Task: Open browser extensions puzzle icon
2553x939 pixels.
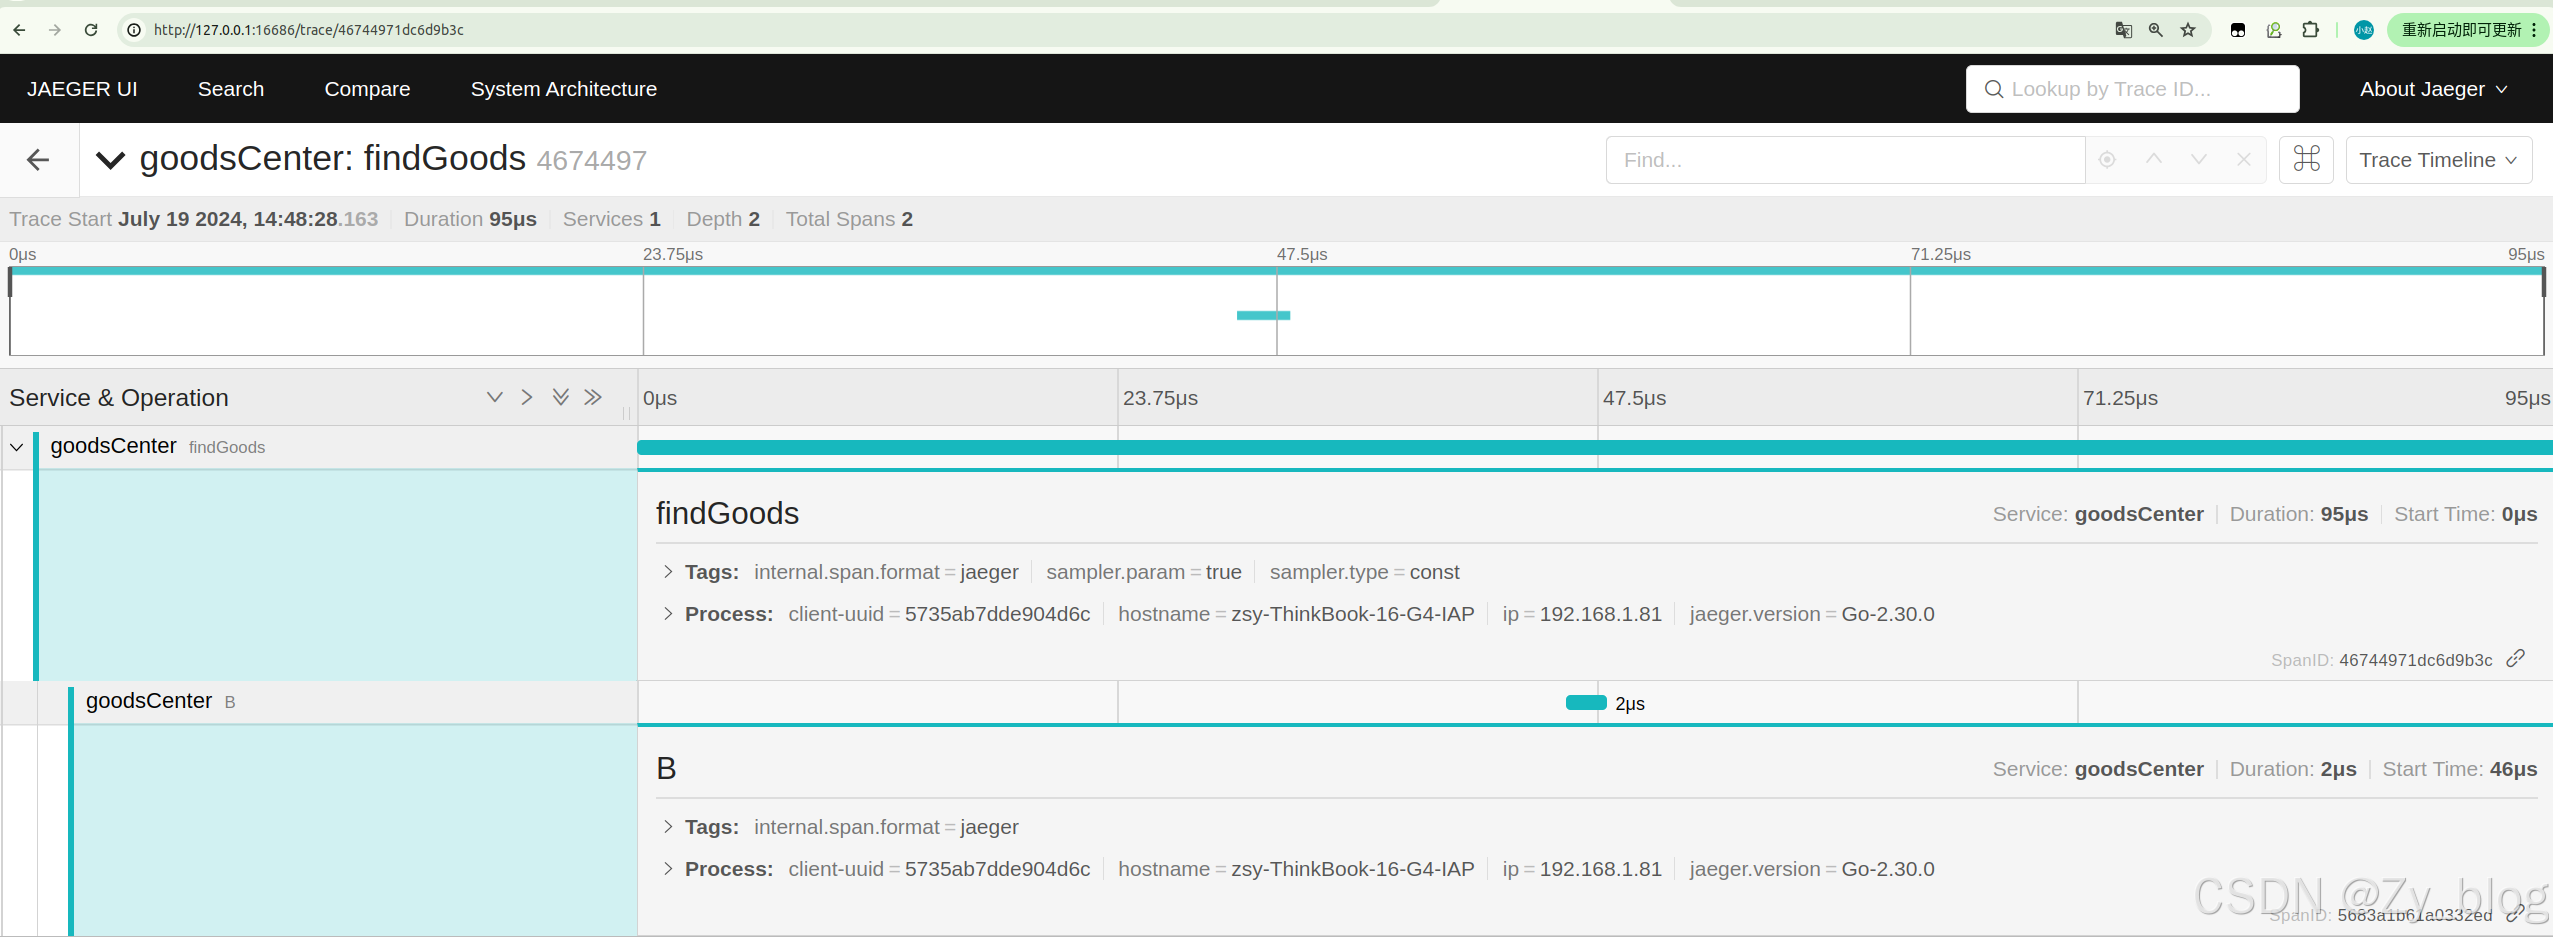Action: tap(2310, 30)
